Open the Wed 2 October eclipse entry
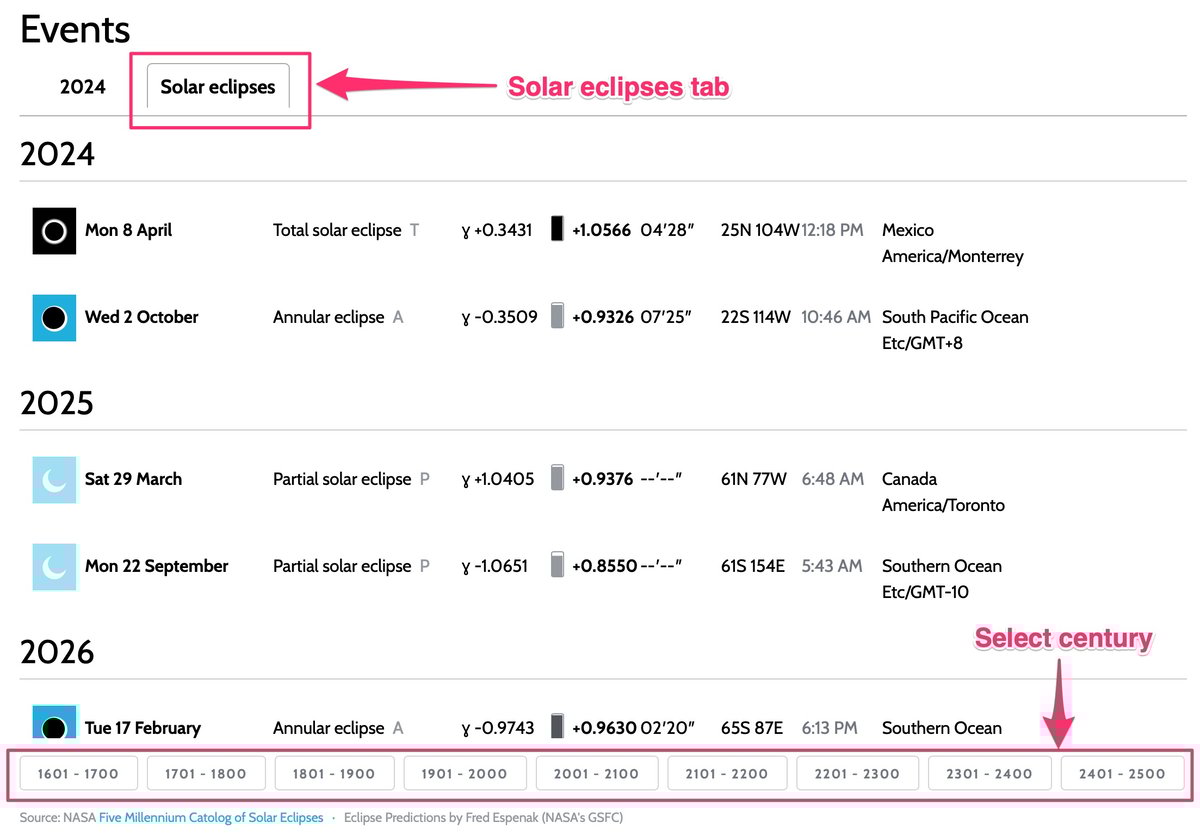Image resolution: width=1200 pixels, height=835 pixels. click(x=141, y=317)
